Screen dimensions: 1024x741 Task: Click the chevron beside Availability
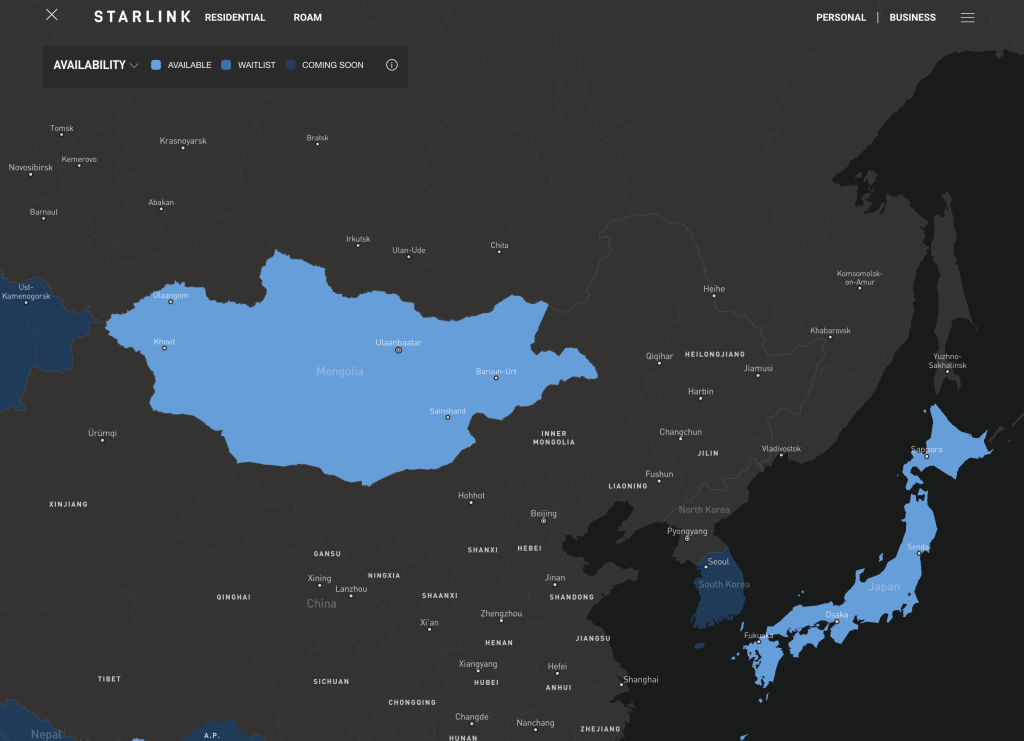134,65
